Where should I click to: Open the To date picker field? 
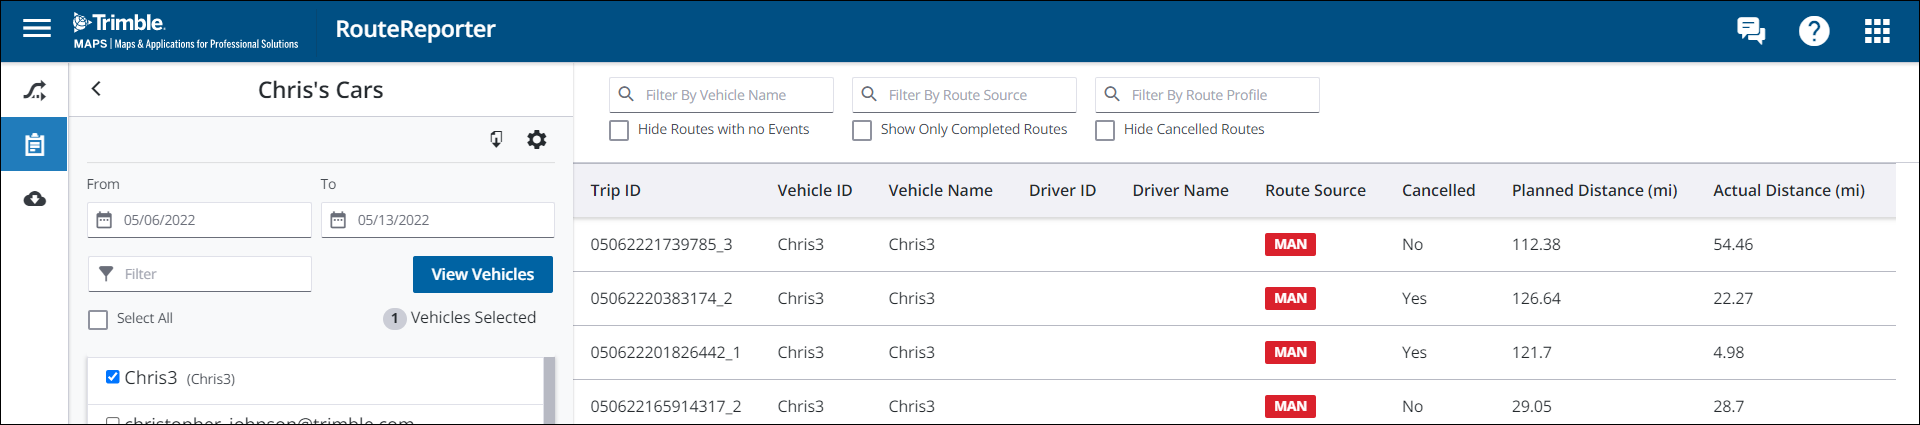pos(438,220)
